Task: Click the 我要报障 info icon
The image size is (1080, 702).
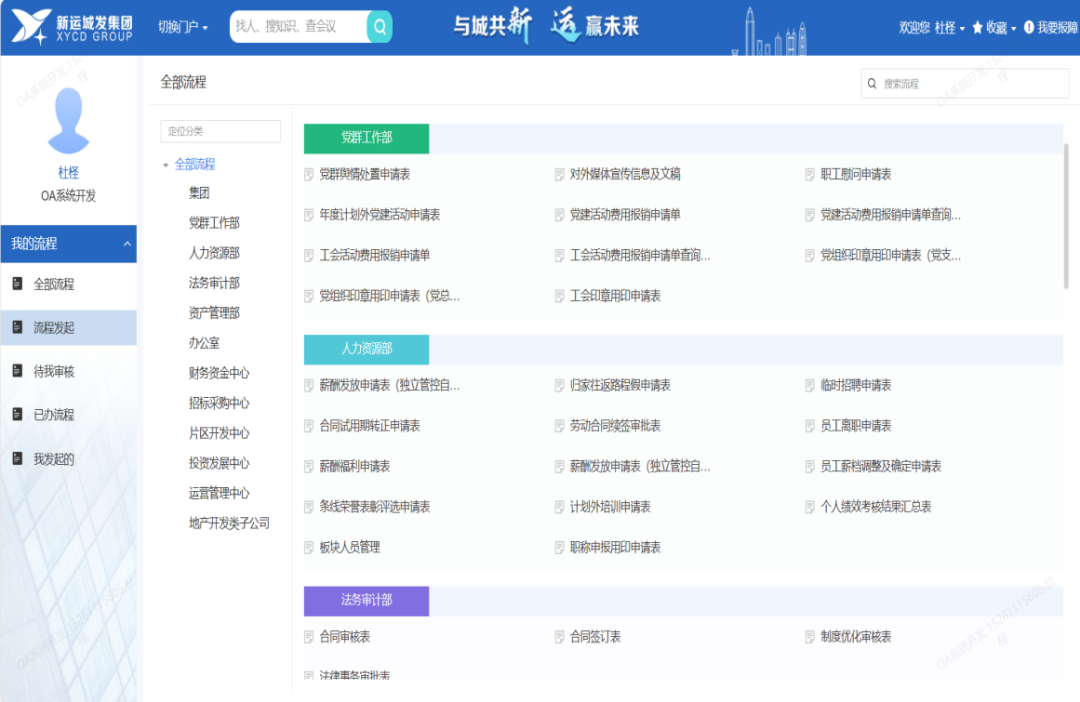Action: click(1029, 28)
